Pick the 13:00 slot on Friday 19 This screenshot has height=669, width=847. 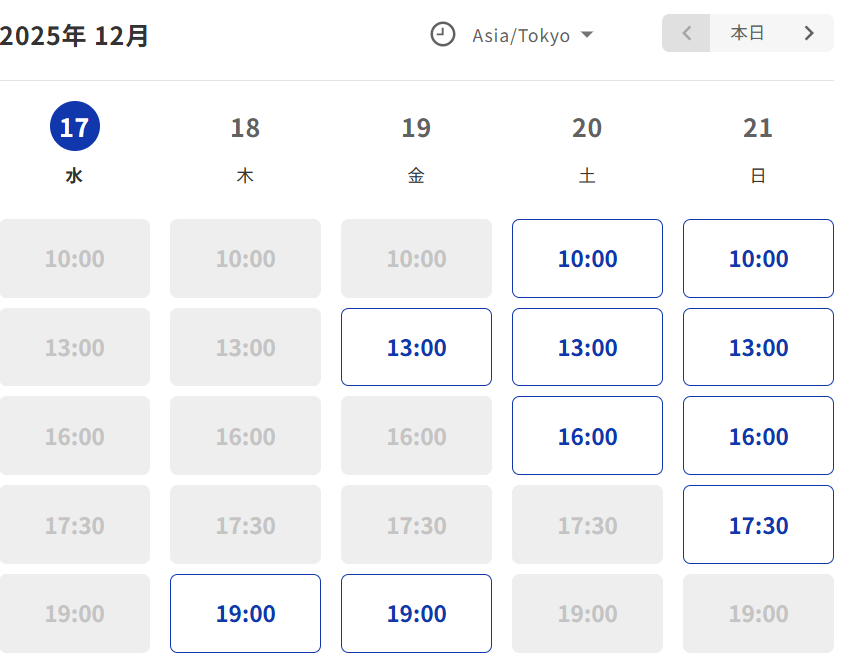416,348
